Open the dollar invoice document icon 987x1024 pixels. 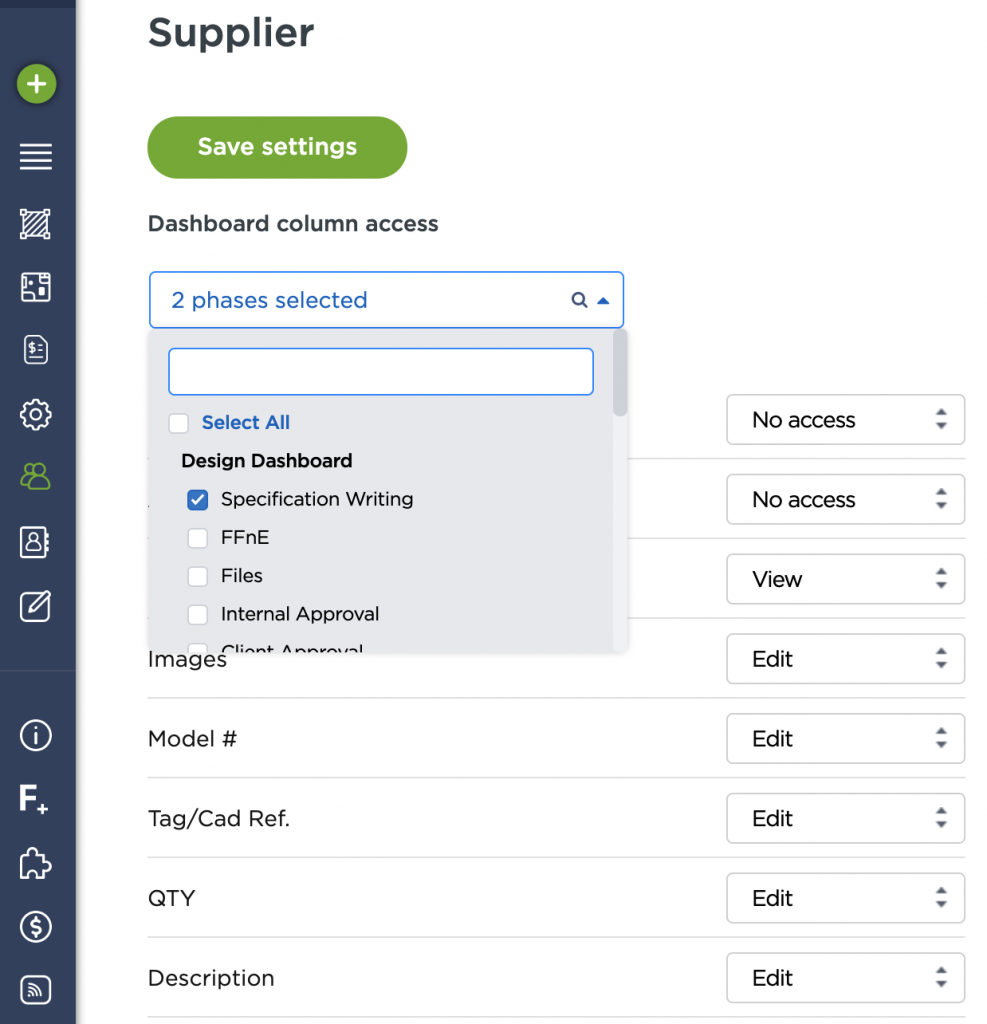coord(36,350)
